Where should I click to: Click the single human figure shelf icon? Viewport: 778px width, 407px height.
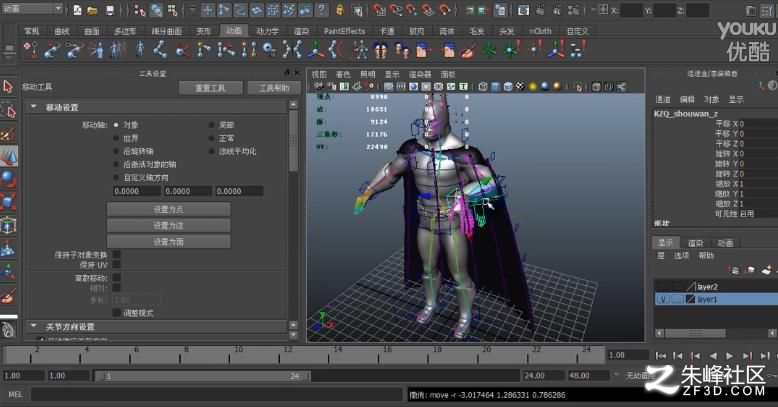pyautogui.click(x=140, y=50)
